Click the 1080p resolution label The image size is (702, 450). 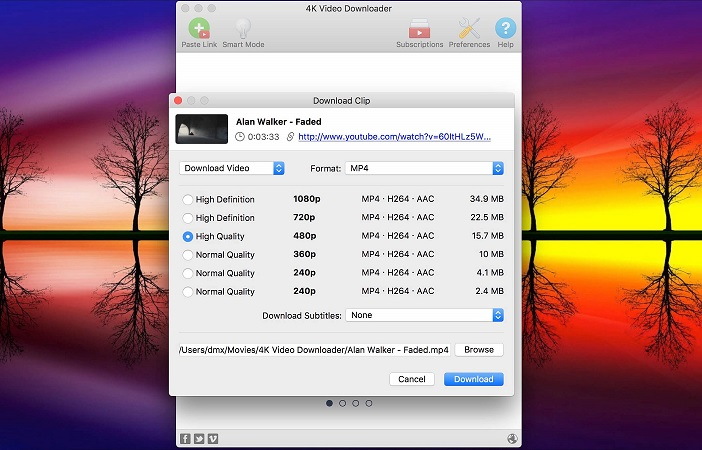307,199
